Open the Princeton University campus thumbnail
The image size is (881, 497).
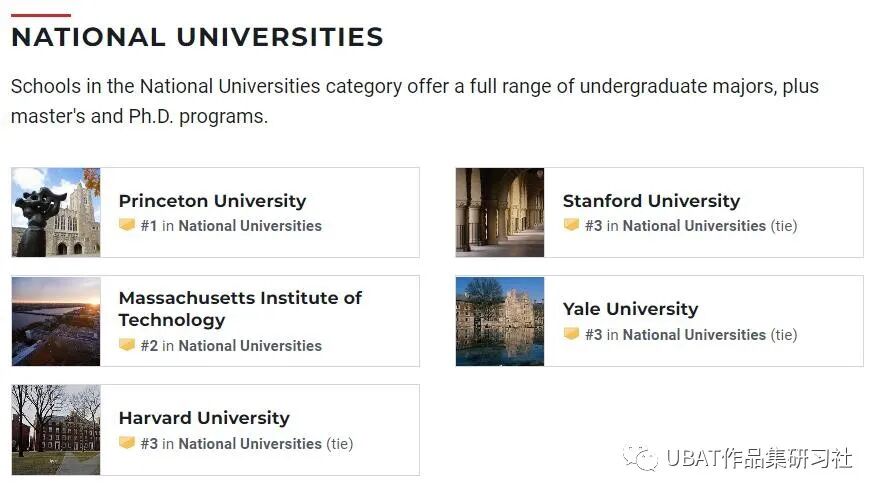56,212
